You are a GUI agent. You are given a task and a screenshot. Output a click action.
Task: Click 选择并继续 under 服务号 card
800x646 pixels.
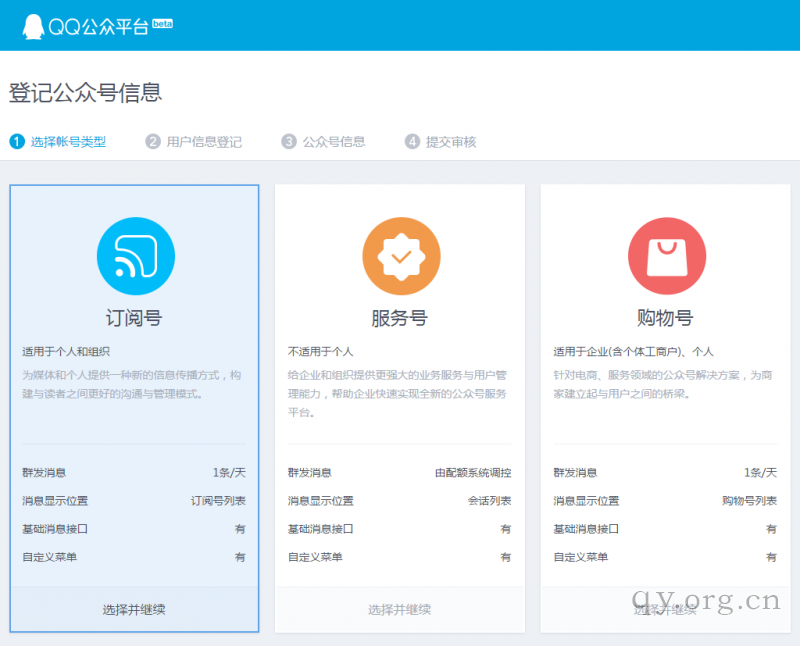pyautogui.click(x=399, y=609)
